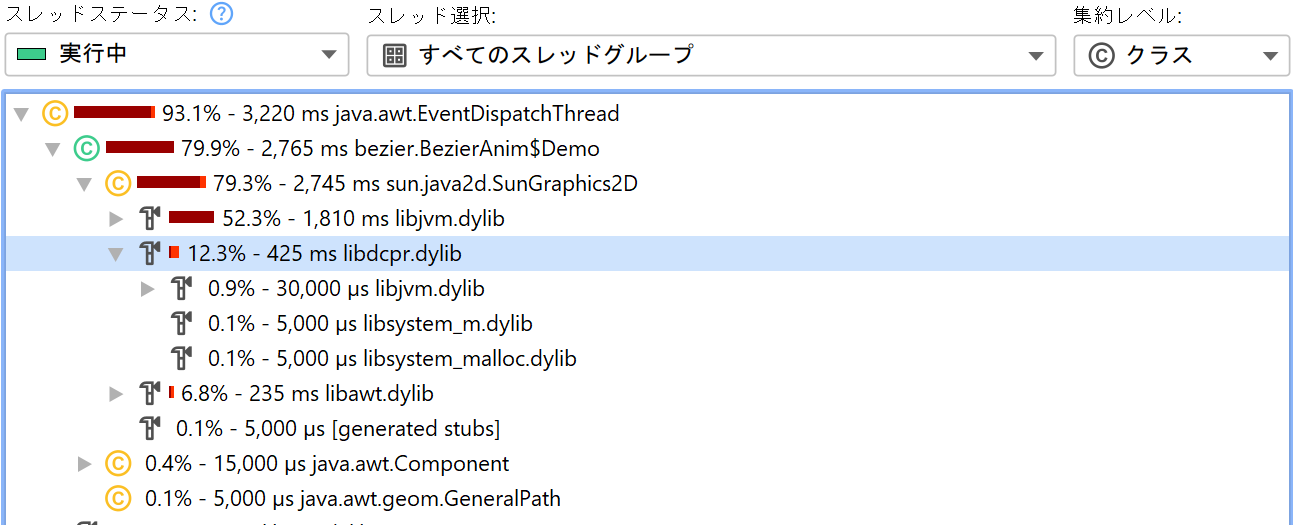Screen dimensions: 1293x525
Task: Collapse the bezier.BezierAnim$Demo node
Action: click(54, 150)
